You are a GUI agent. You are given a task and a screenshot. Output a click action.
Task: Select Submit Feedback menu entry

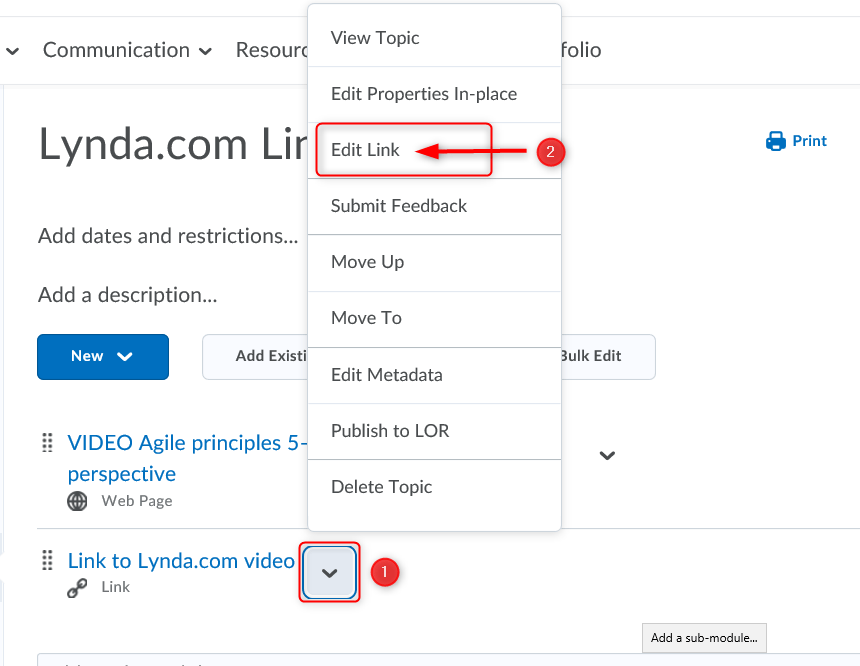pyautogui.click(x=399, y=206)
